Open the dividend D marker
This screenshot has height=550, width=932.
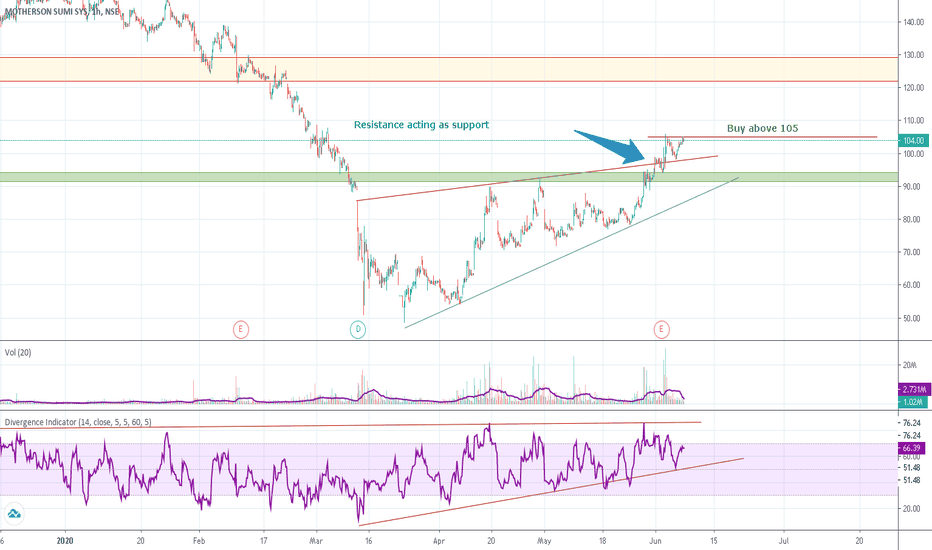pyautogui.click(x=358, y=329)
